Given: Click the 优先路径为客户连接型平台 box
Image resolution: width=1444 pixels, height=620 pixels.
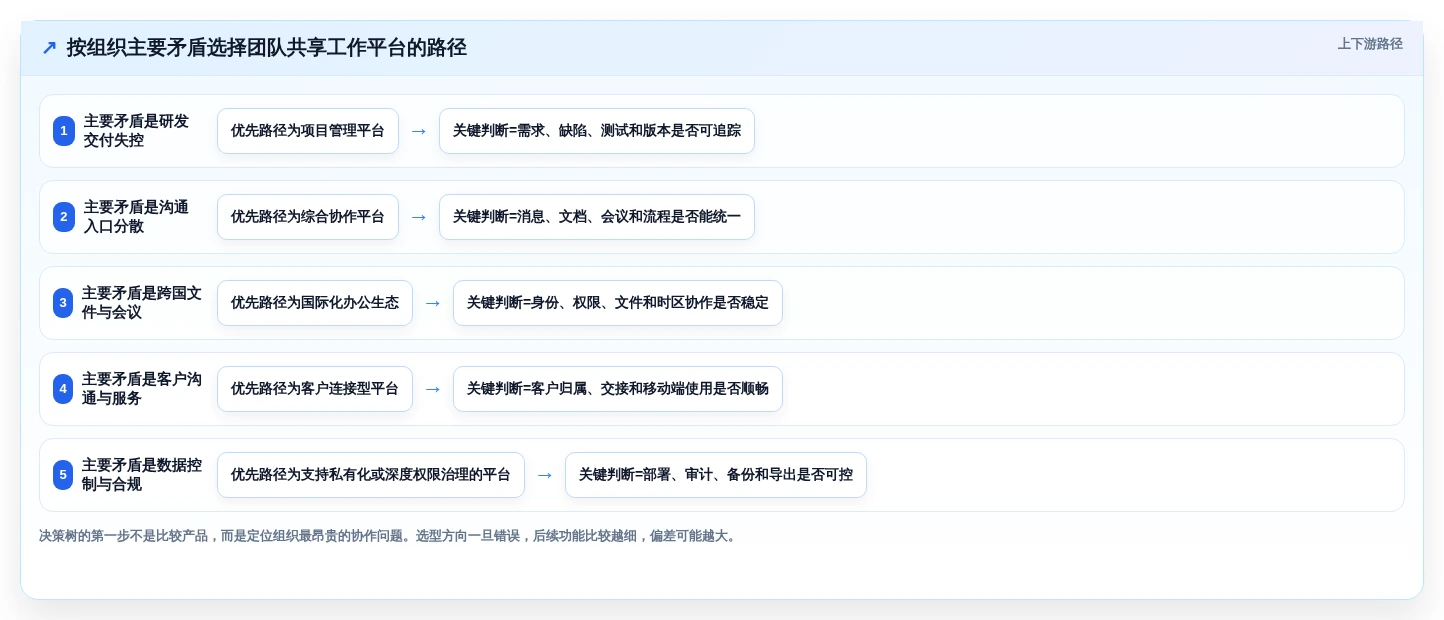Looking at the screenshot, I should click(x=315, y=389).
